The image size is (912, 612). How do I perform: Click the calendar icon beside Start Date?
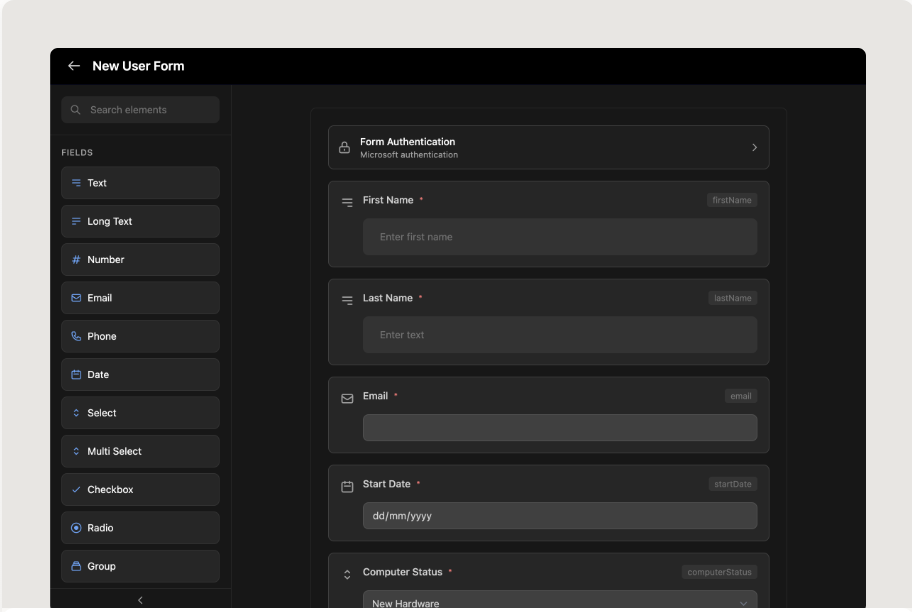[347, 487]
